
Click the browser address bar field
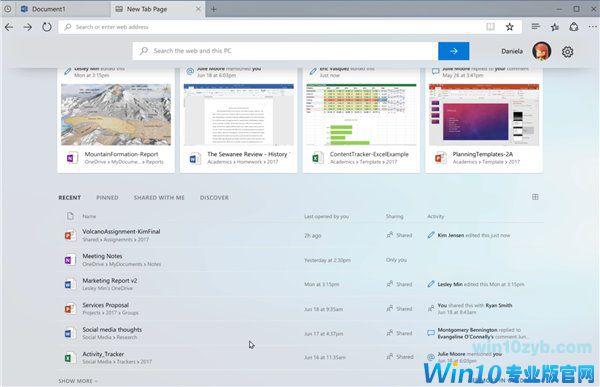pyautogui.click(x=290, y=27)
